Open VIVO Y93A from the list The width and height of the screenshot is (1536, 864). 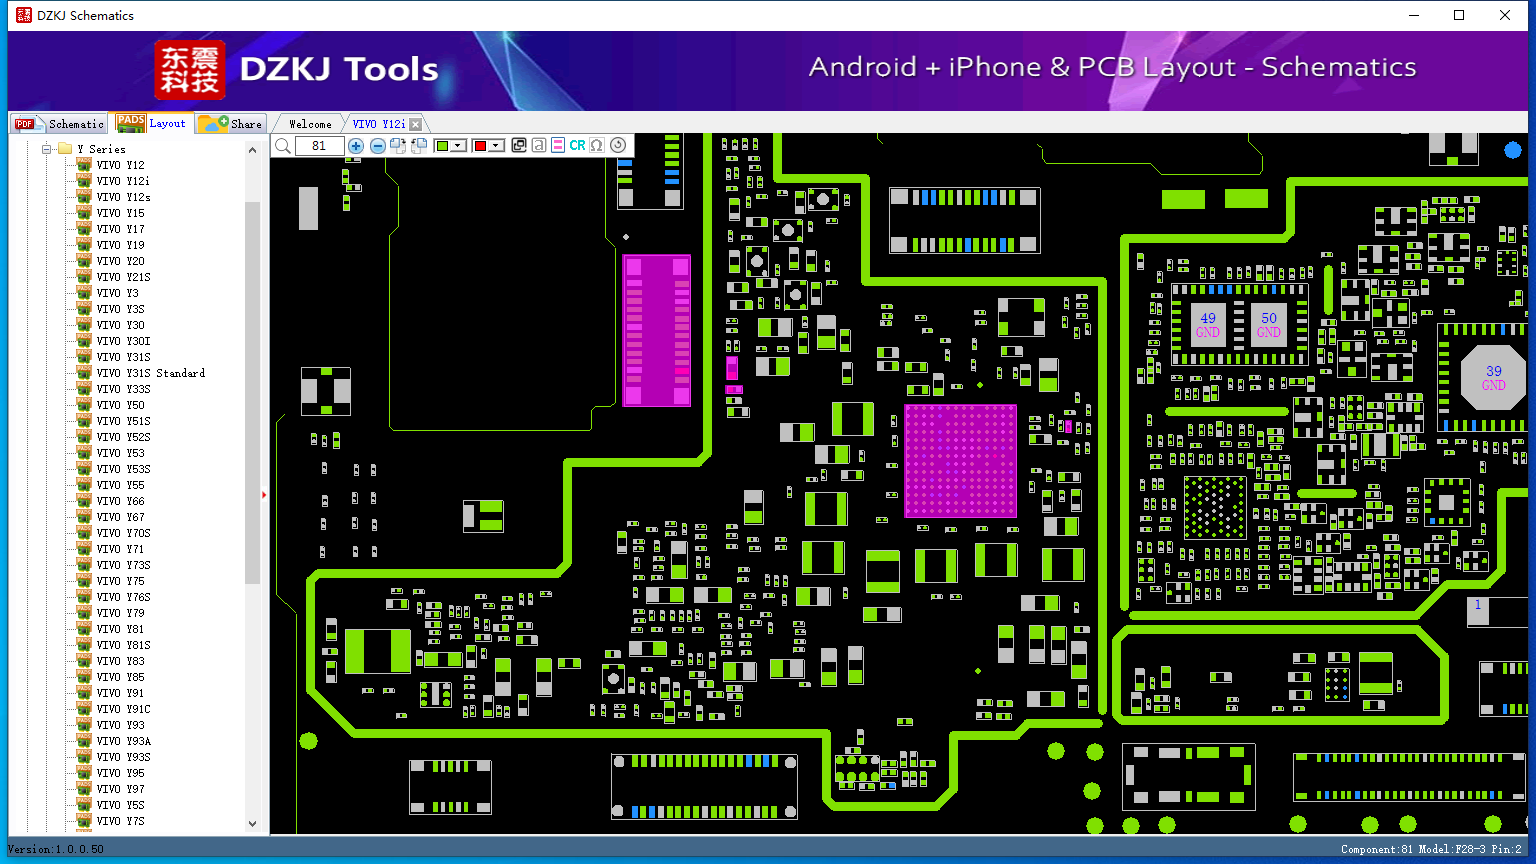coord(123,741)
